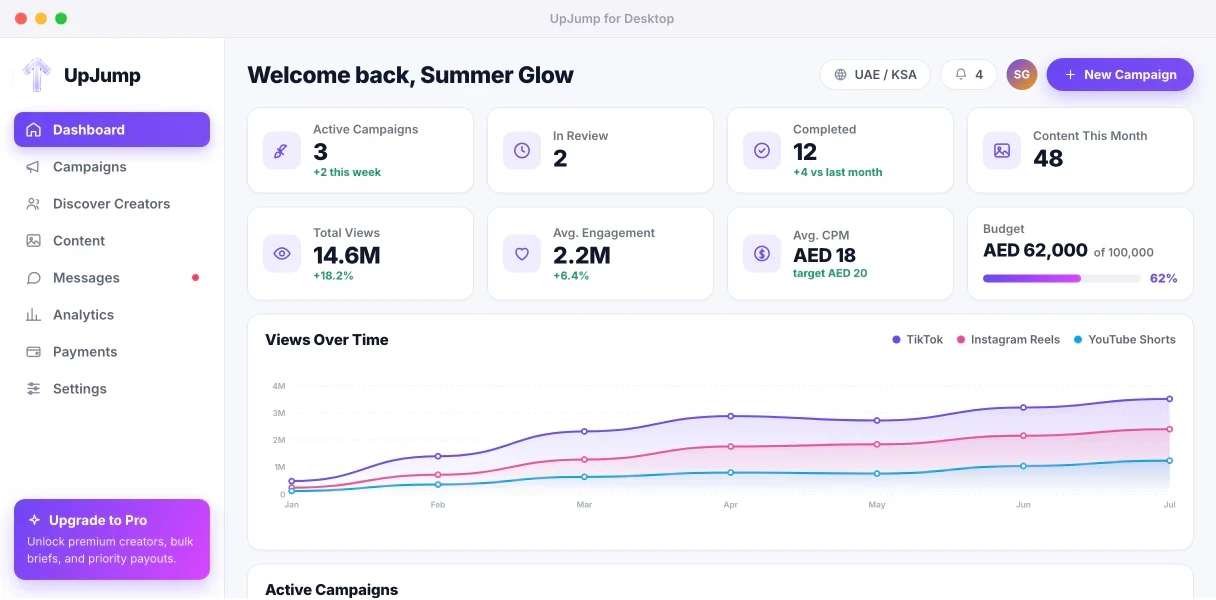
Task: Click the '+18.2%' views change text
Action: [x=333, y=275]
